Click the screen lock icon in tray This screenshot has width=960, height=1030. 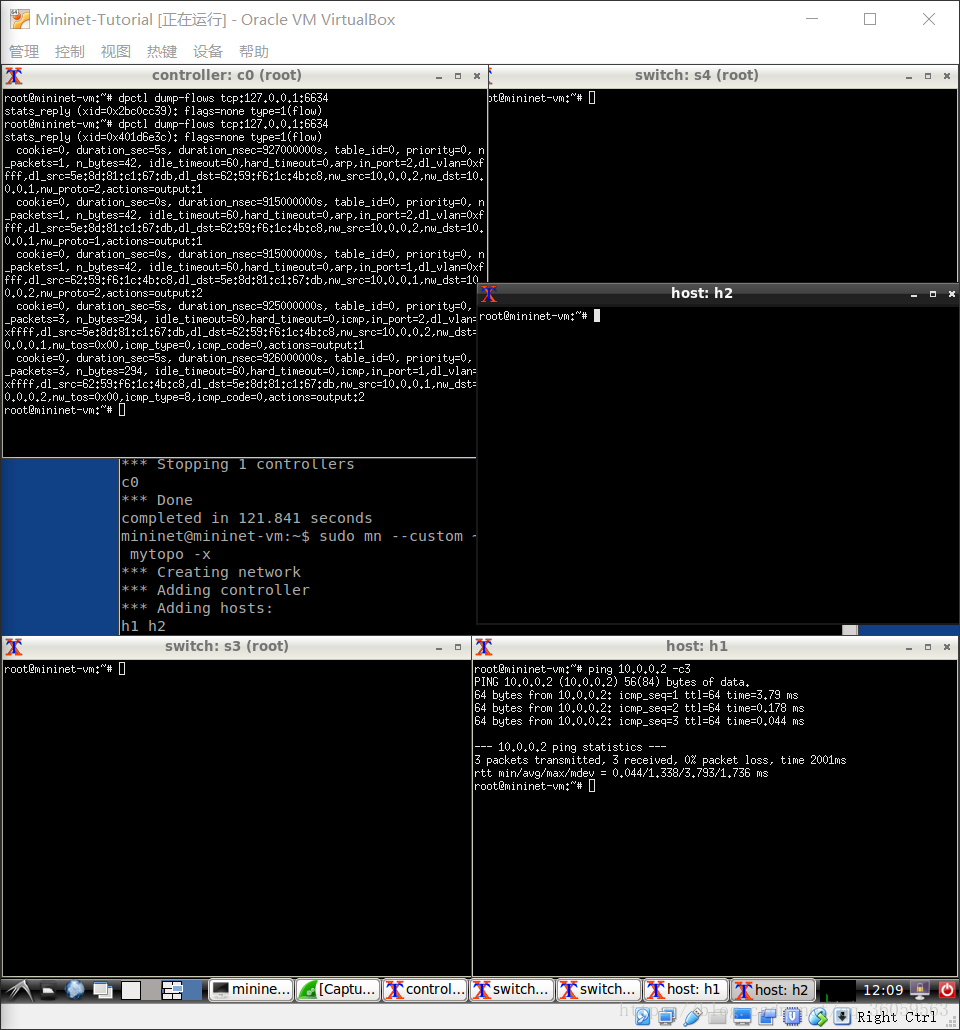pos(921,990)
